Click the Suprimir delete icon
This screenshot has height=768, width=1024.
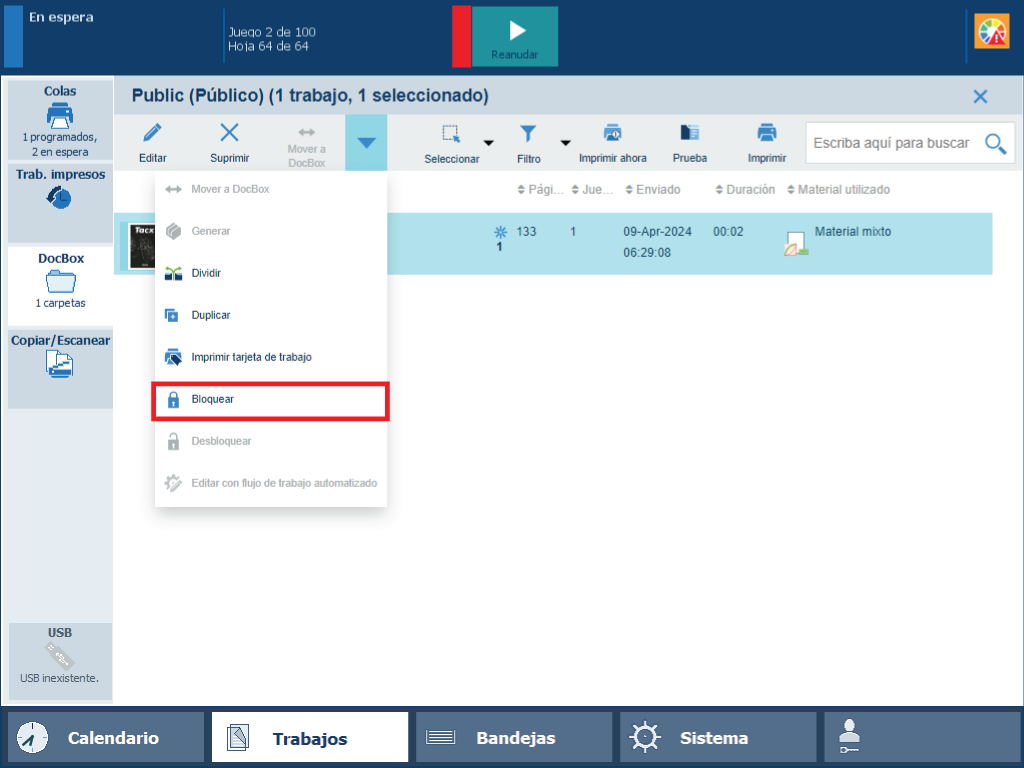click(x=229, y=133)
